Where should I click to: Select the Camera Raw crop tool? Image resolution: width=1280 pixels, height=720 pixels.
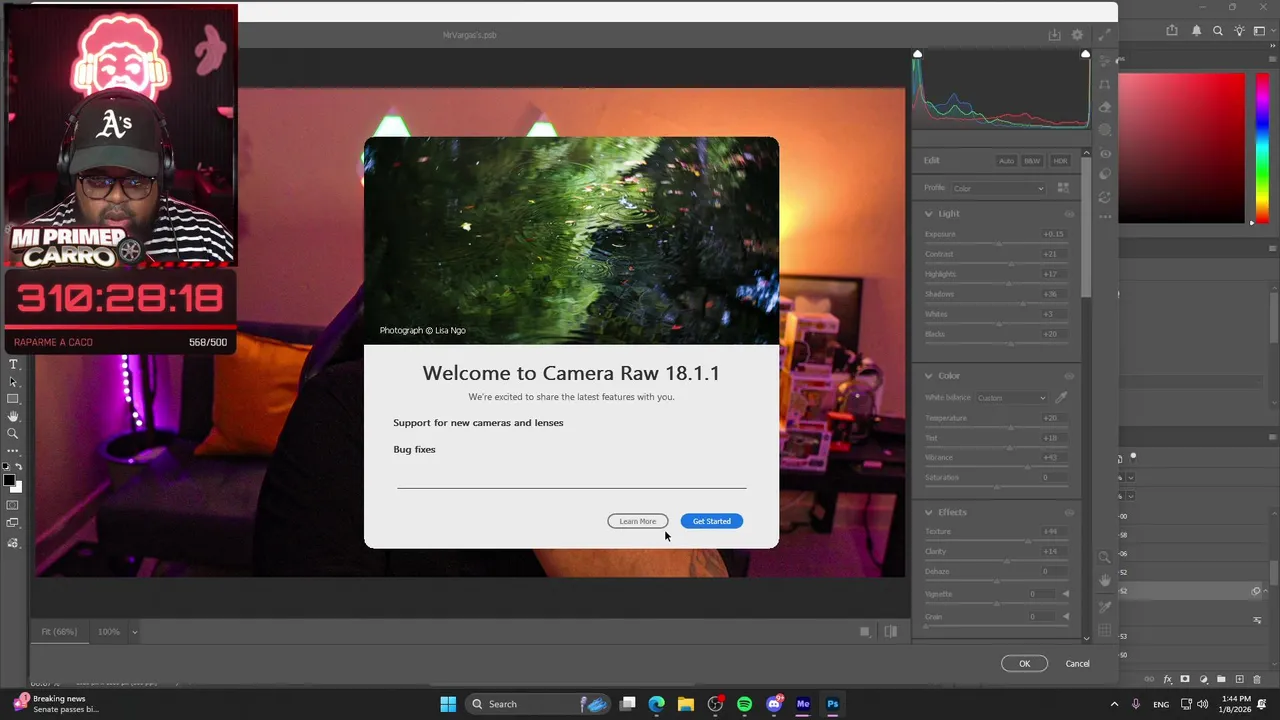pyautogui.click(x=1104, y=85)
